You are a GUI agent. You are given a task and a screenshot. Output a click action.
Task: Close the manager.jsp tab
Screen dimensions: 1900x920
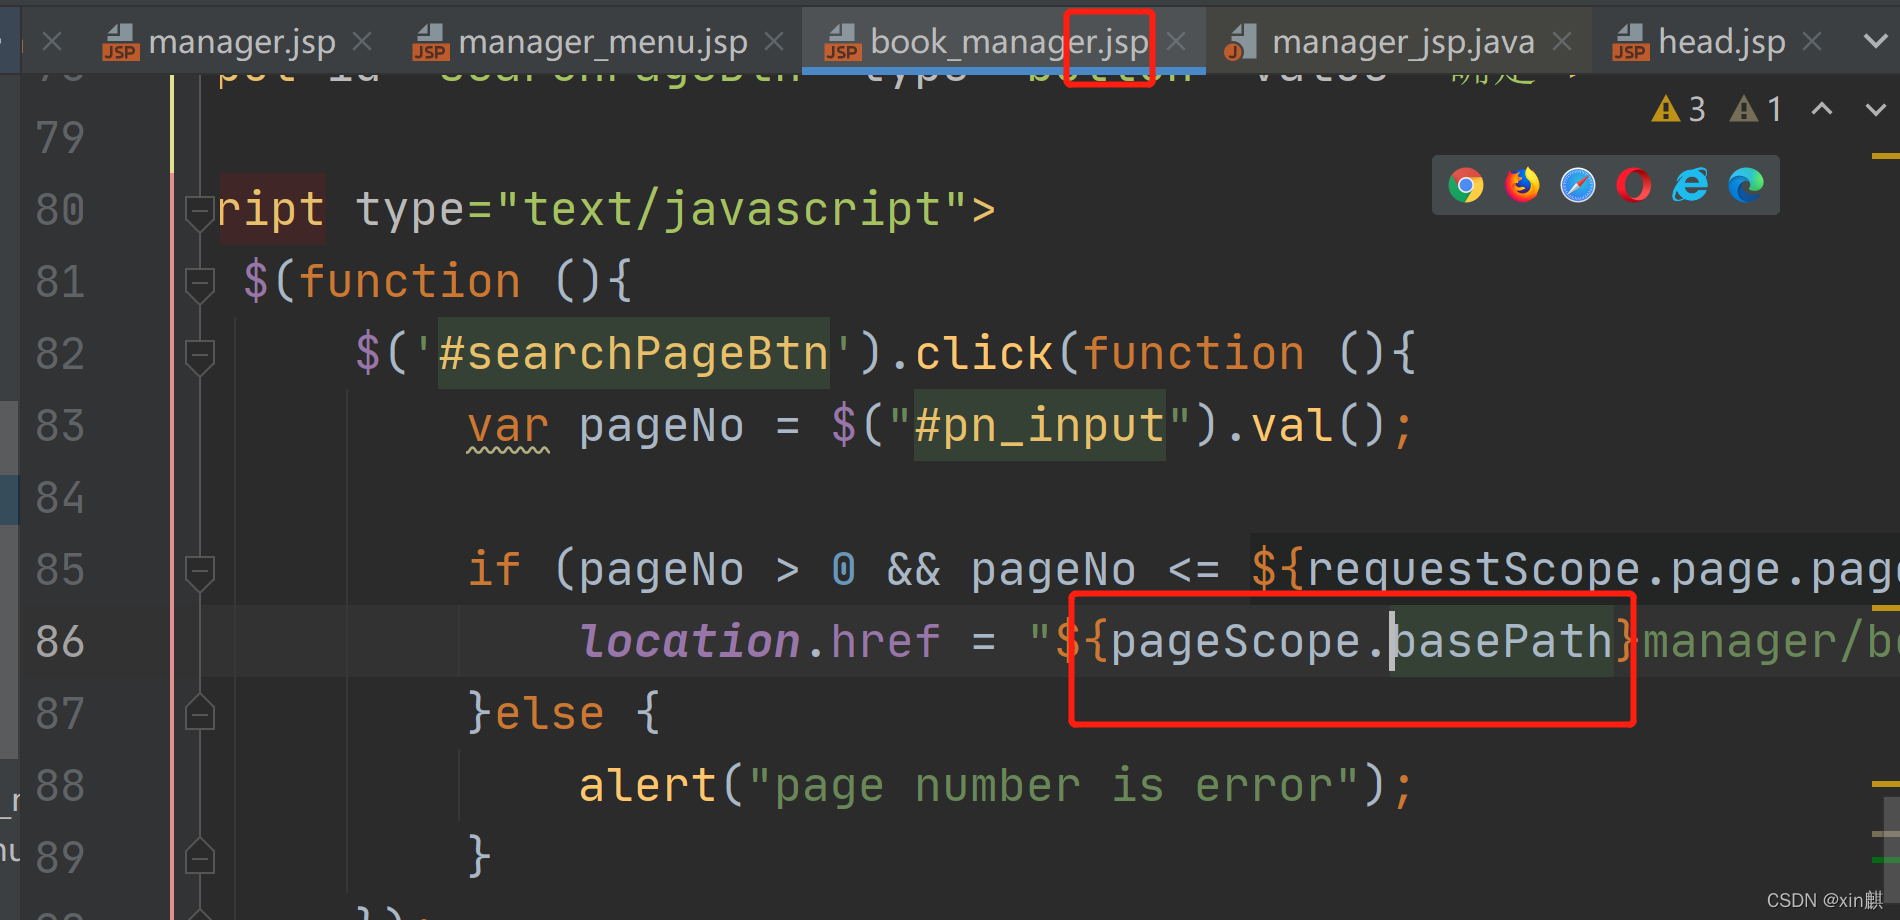tap(362, 42)
